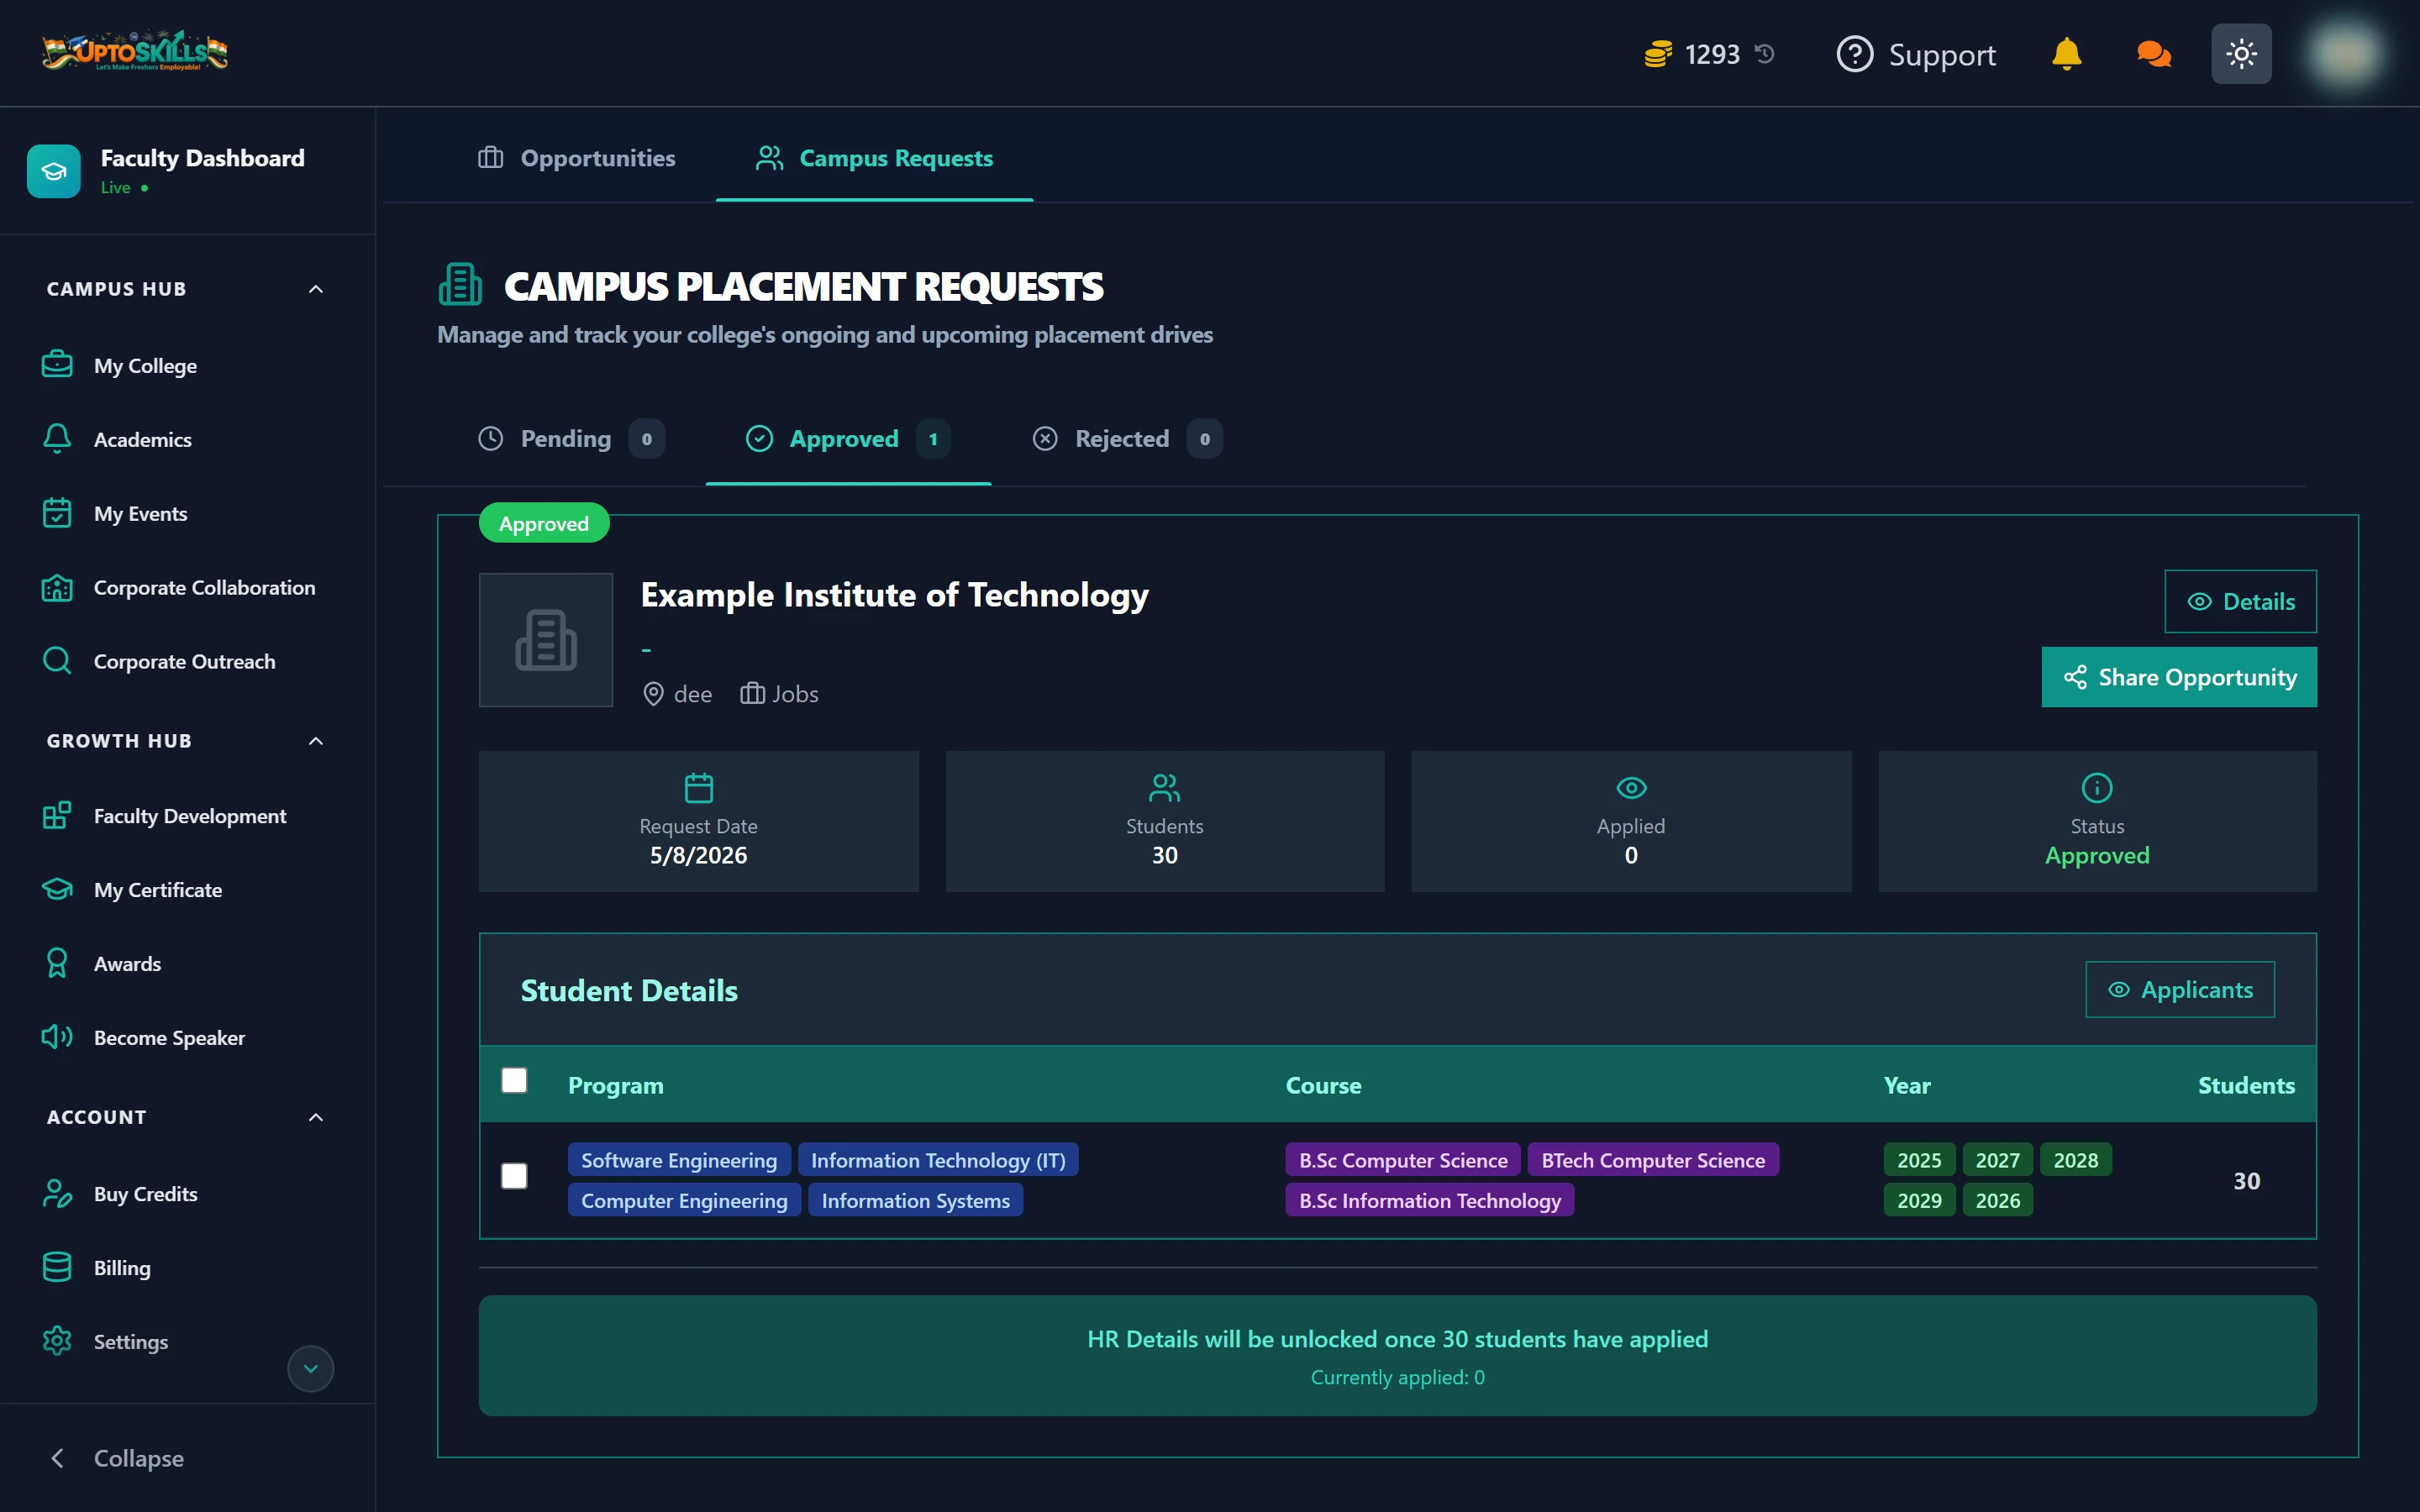The width and height of the screenshot is (2420, 1512).
Task: Open notifications bell
Action: coord(2066,54)
